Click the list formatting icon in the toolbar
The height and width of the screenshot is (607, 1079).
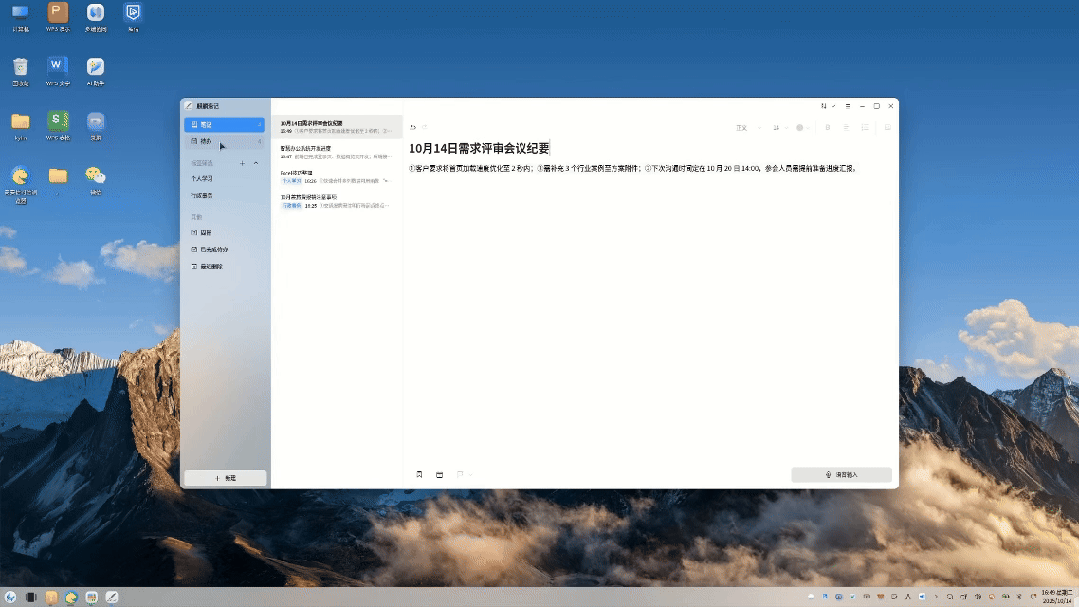(846, 127)
